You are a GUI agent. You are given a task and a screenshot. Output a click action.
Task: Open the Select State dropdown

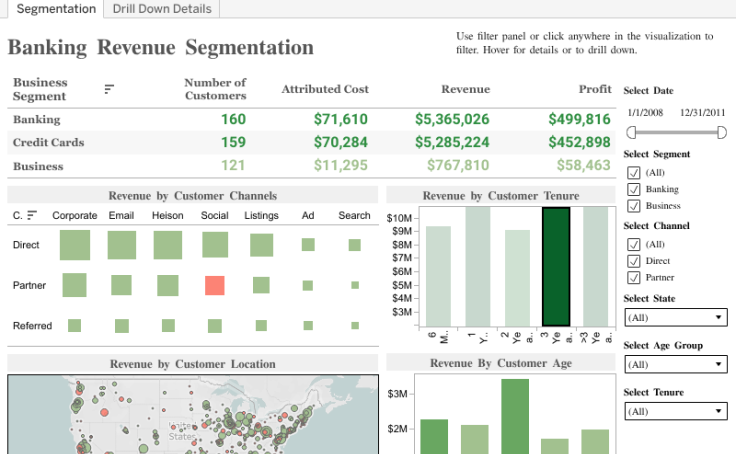(675, 318)
